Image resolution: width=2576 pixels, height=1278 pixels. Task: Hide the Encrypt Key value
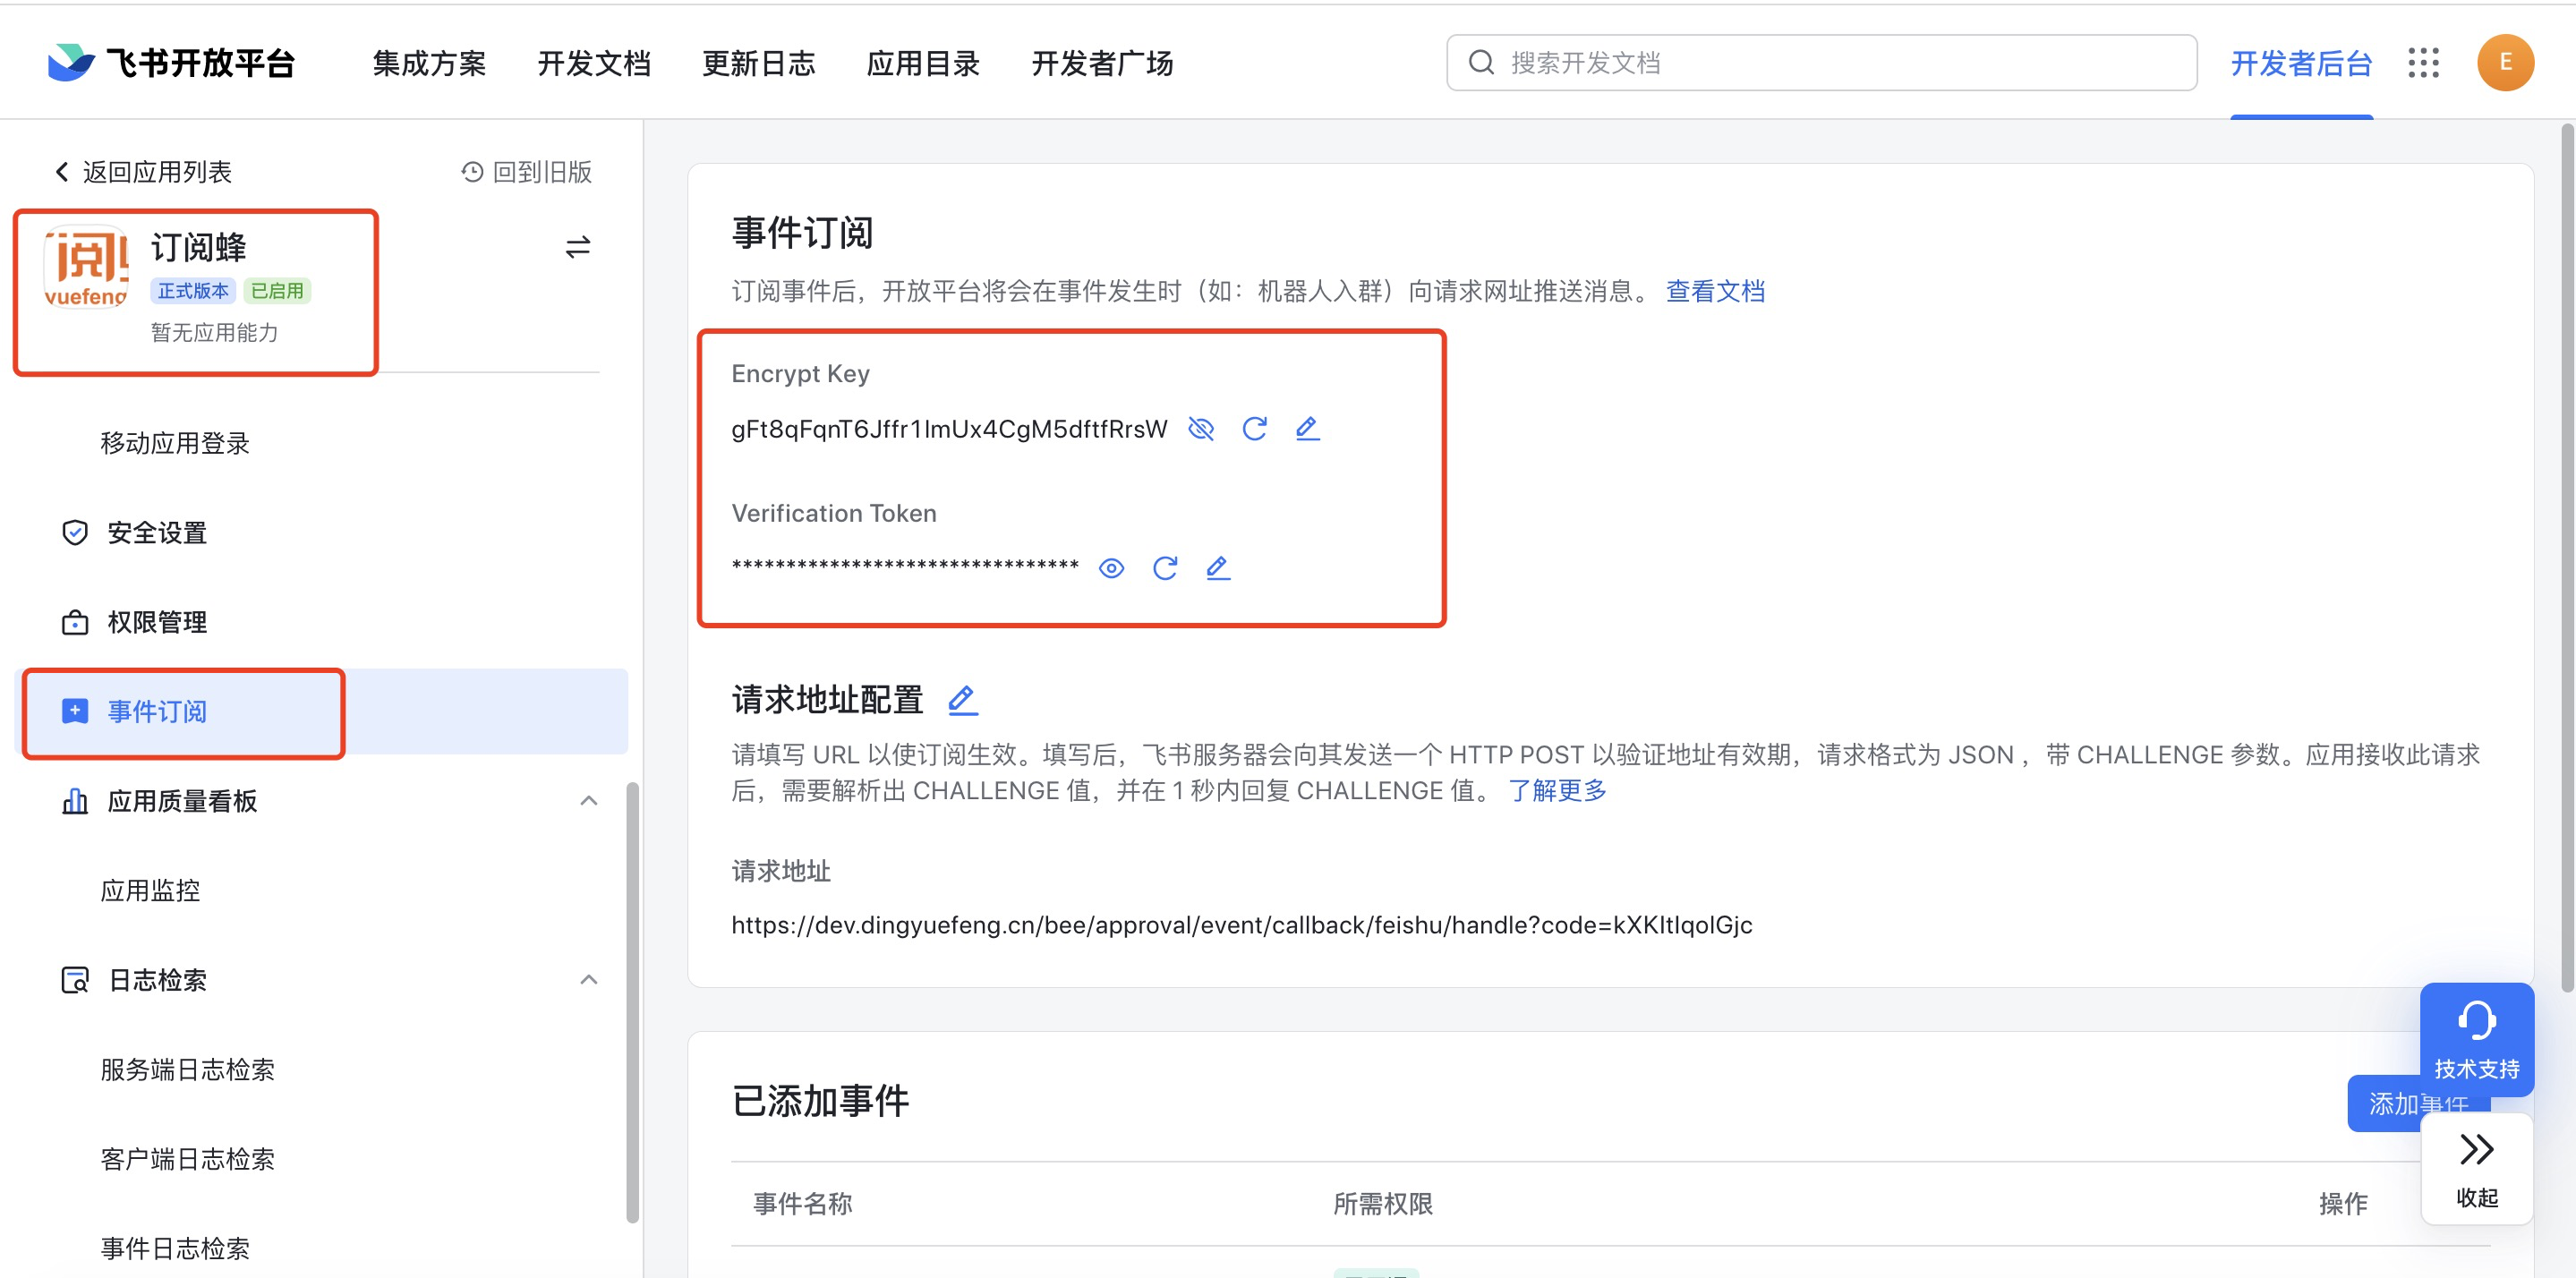tap(1200, 429)
